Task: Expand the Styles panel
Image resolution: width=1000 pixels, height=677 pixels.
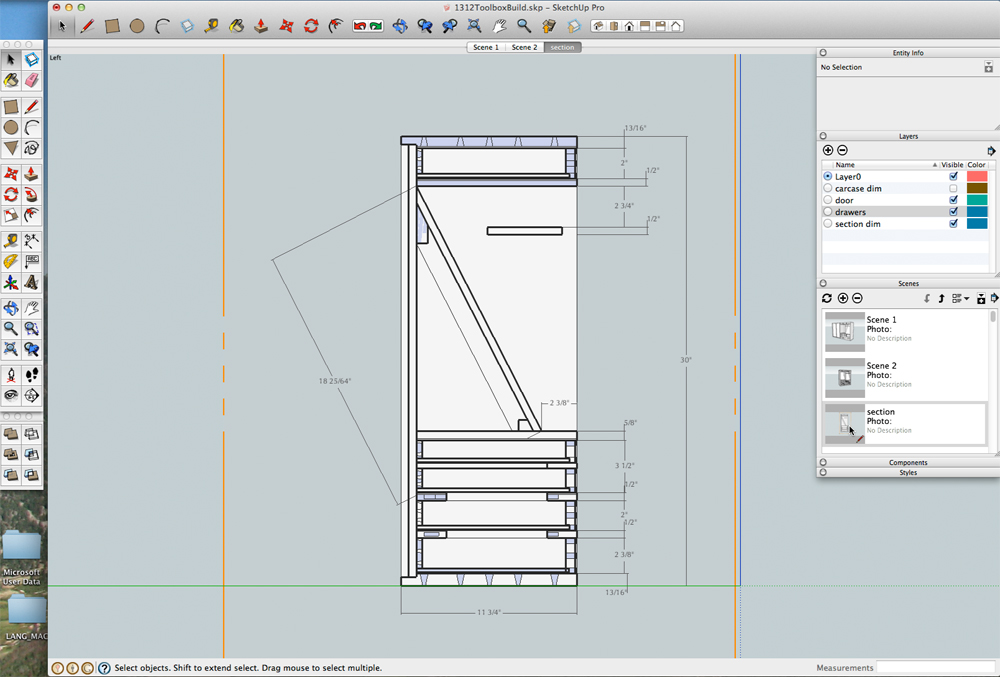Action: pos(908,473)
